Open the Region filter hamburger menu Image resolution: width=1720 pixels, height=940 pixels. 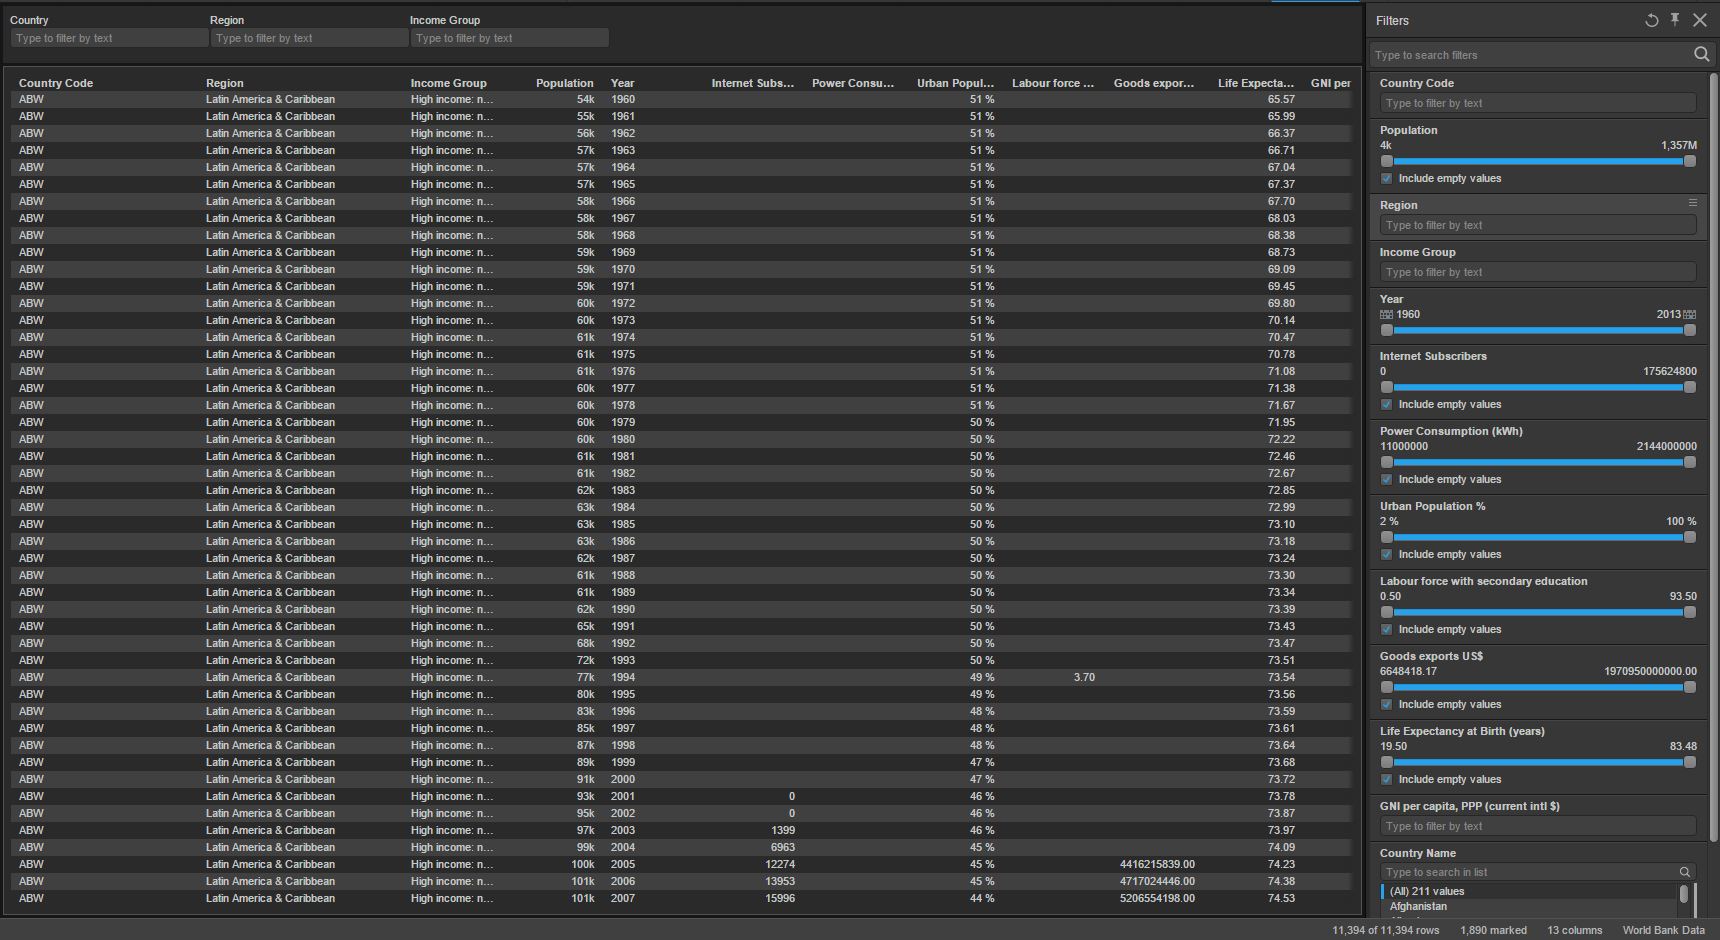point(1693,203)
